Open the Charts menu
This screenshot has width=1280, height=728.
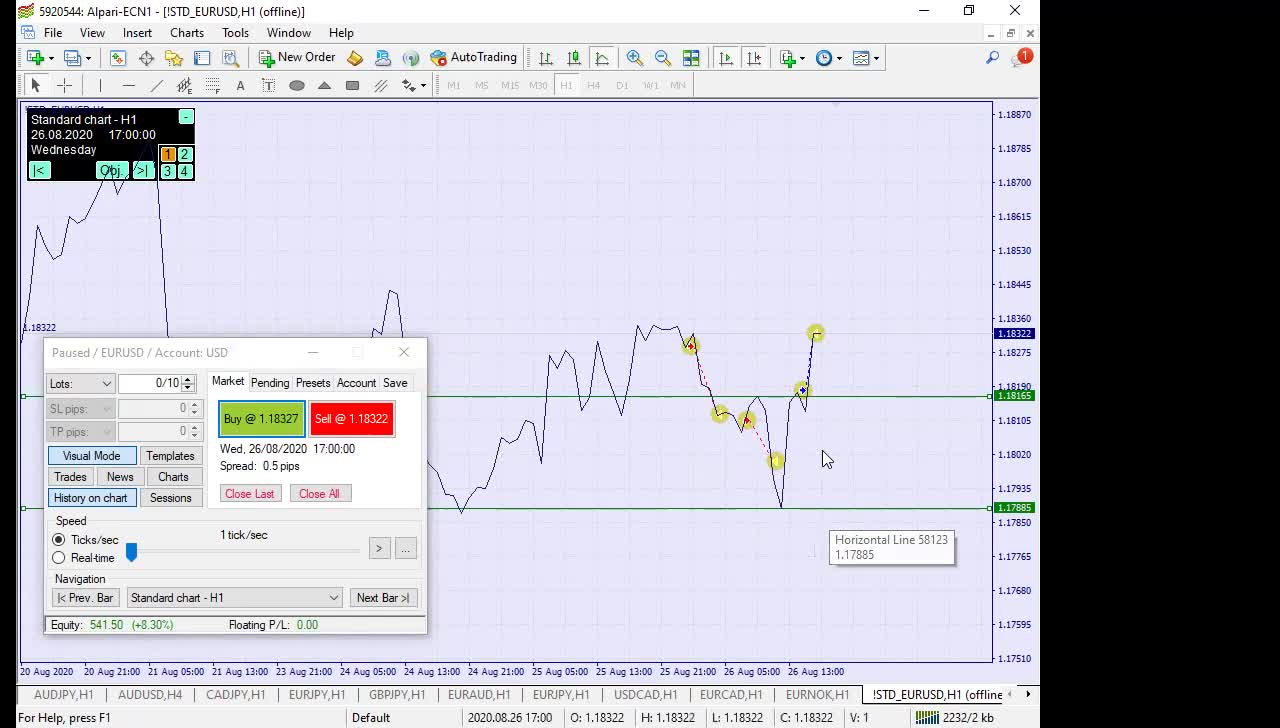(x=187, y=33)
